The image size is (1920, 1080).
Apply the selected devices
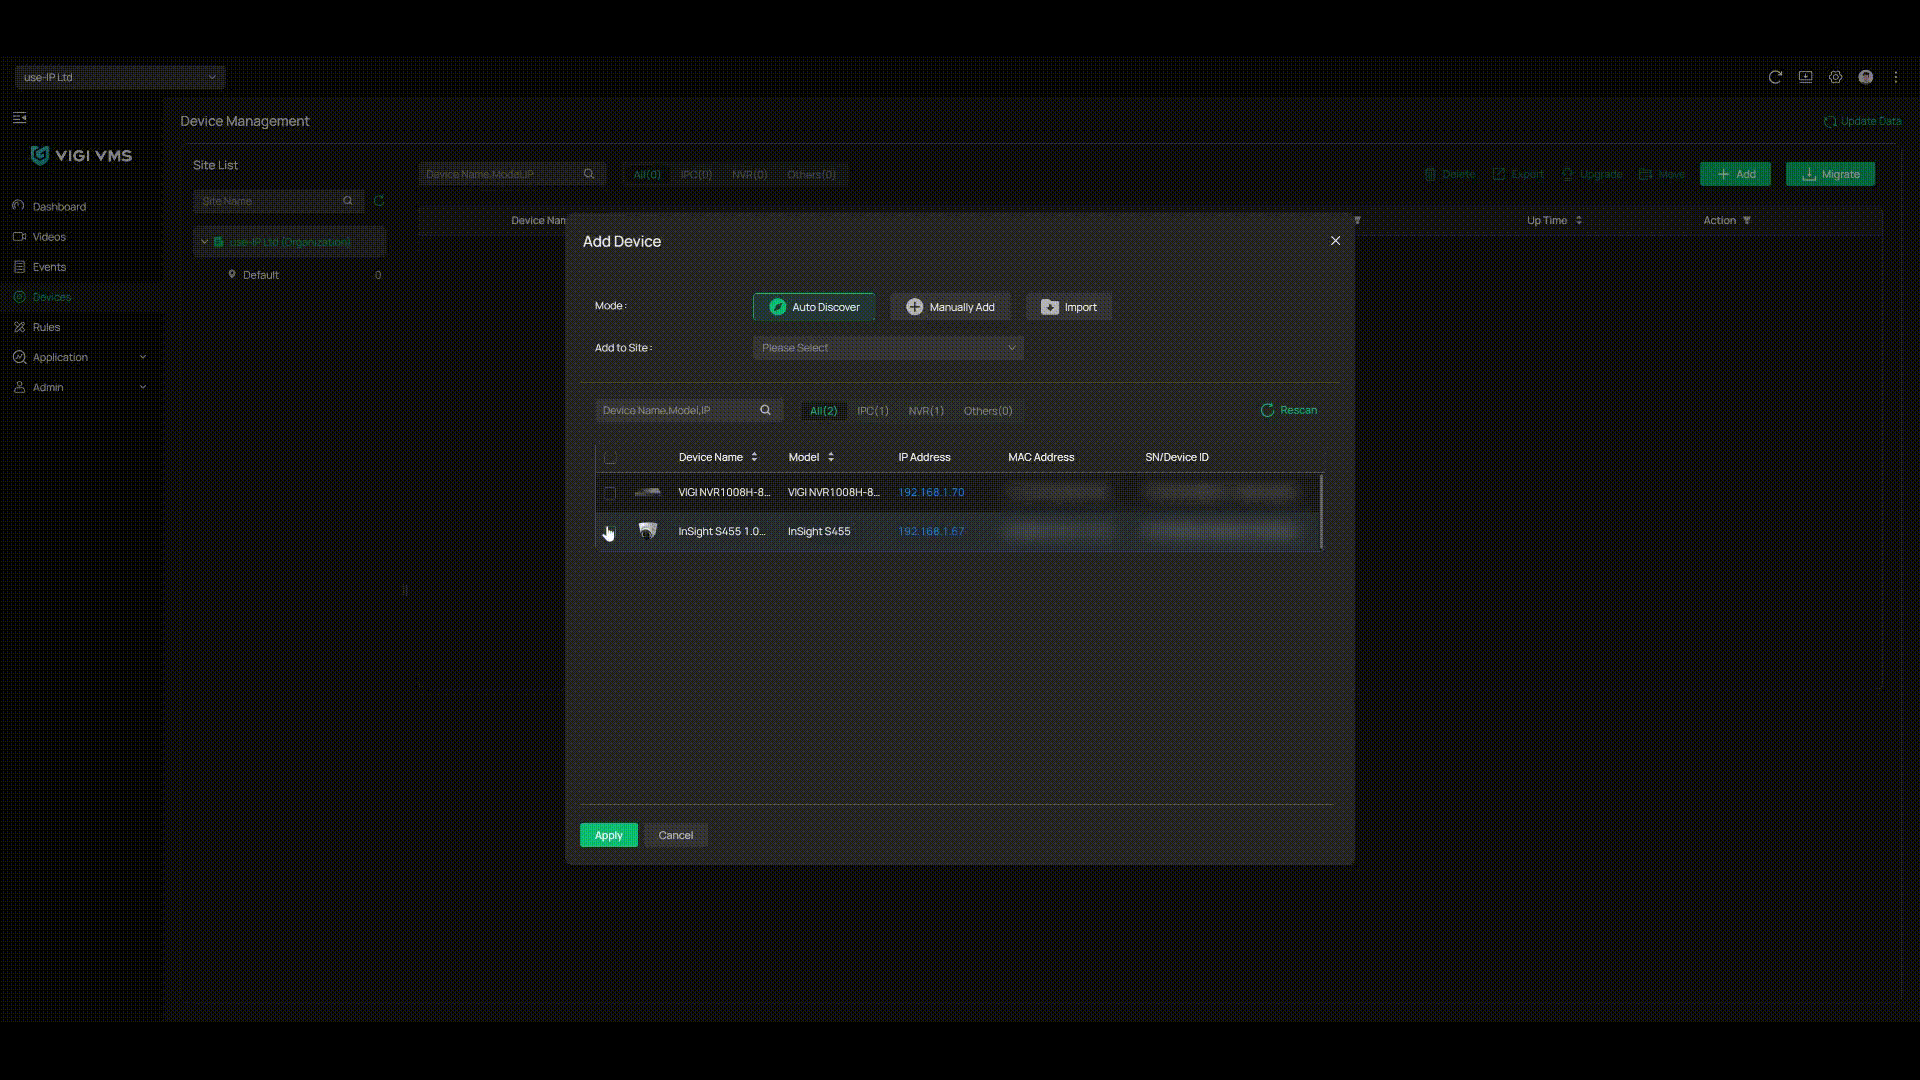[x=608, y=835]
